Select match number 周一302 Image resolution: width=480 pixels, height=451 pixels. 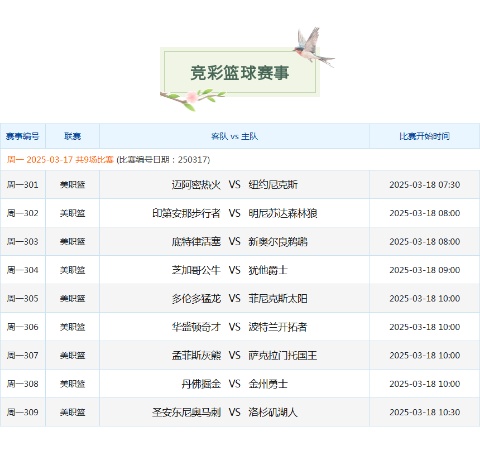pyautogui.click(x=23, y=213)
